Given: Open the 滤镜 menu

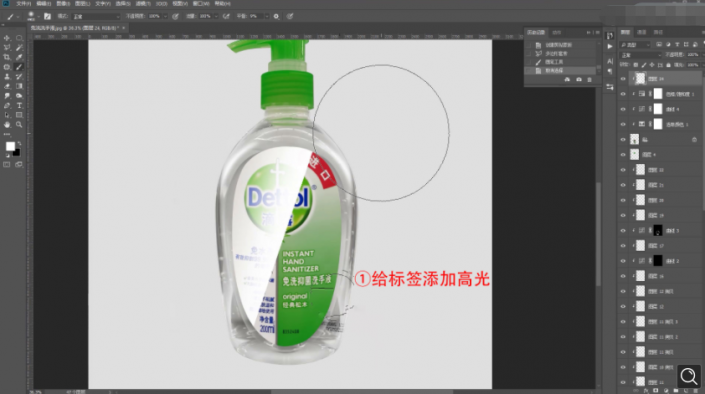Looking at the screenshot, I should point(143,4).
